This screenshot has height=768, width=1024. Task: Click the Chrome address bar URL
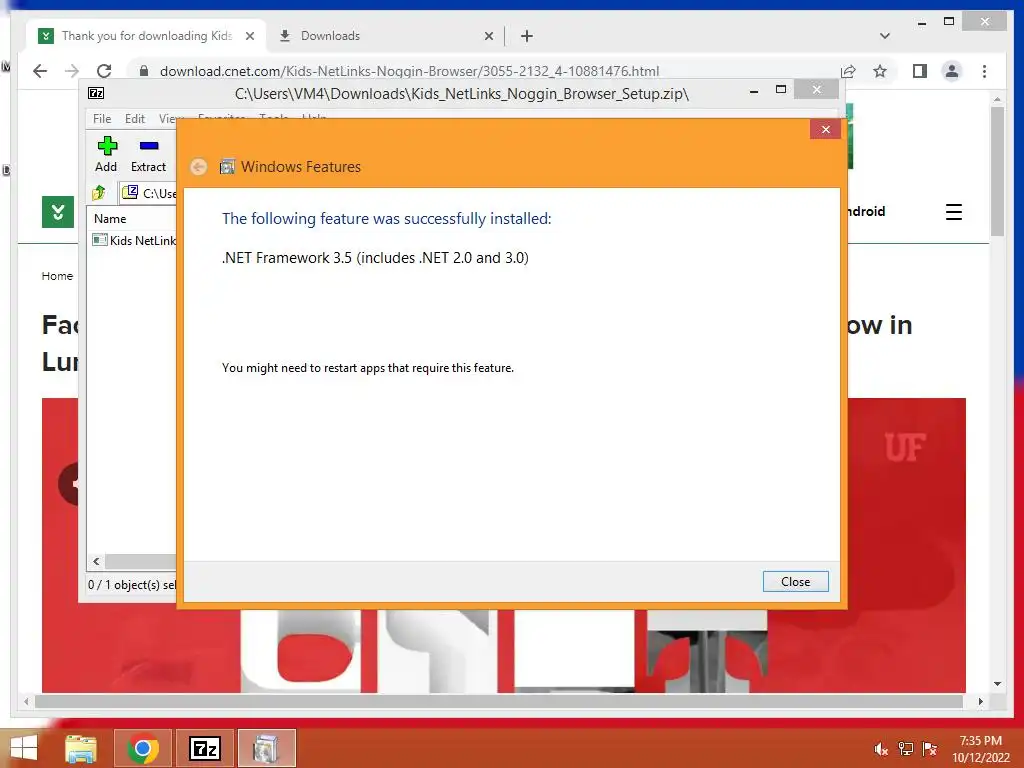coord(409,71)
